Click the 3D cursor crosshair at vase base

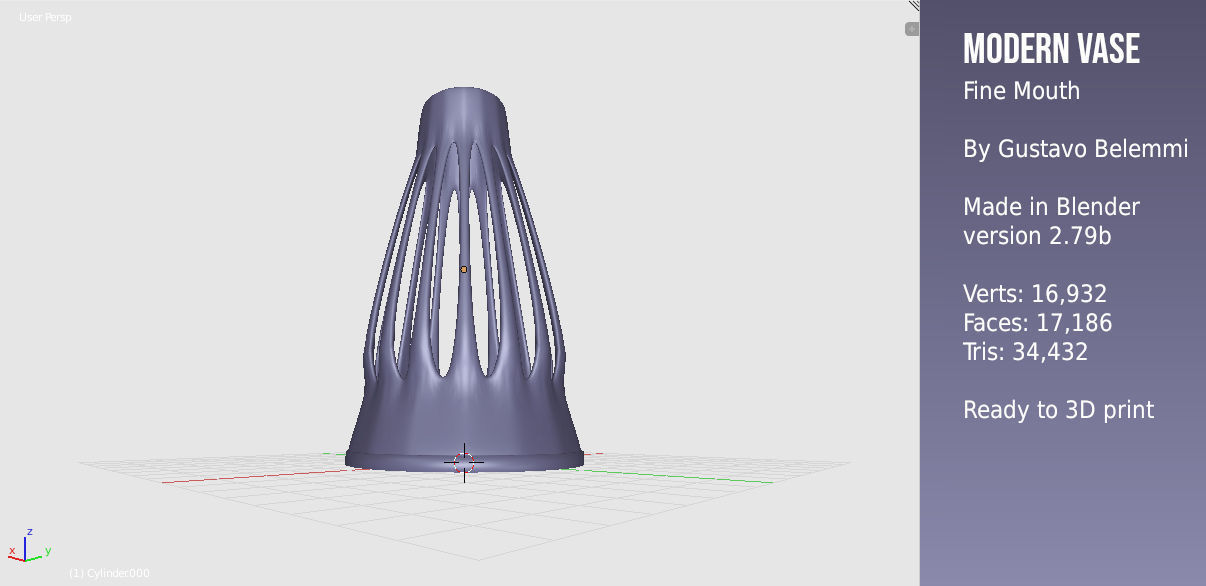[464, 462]
